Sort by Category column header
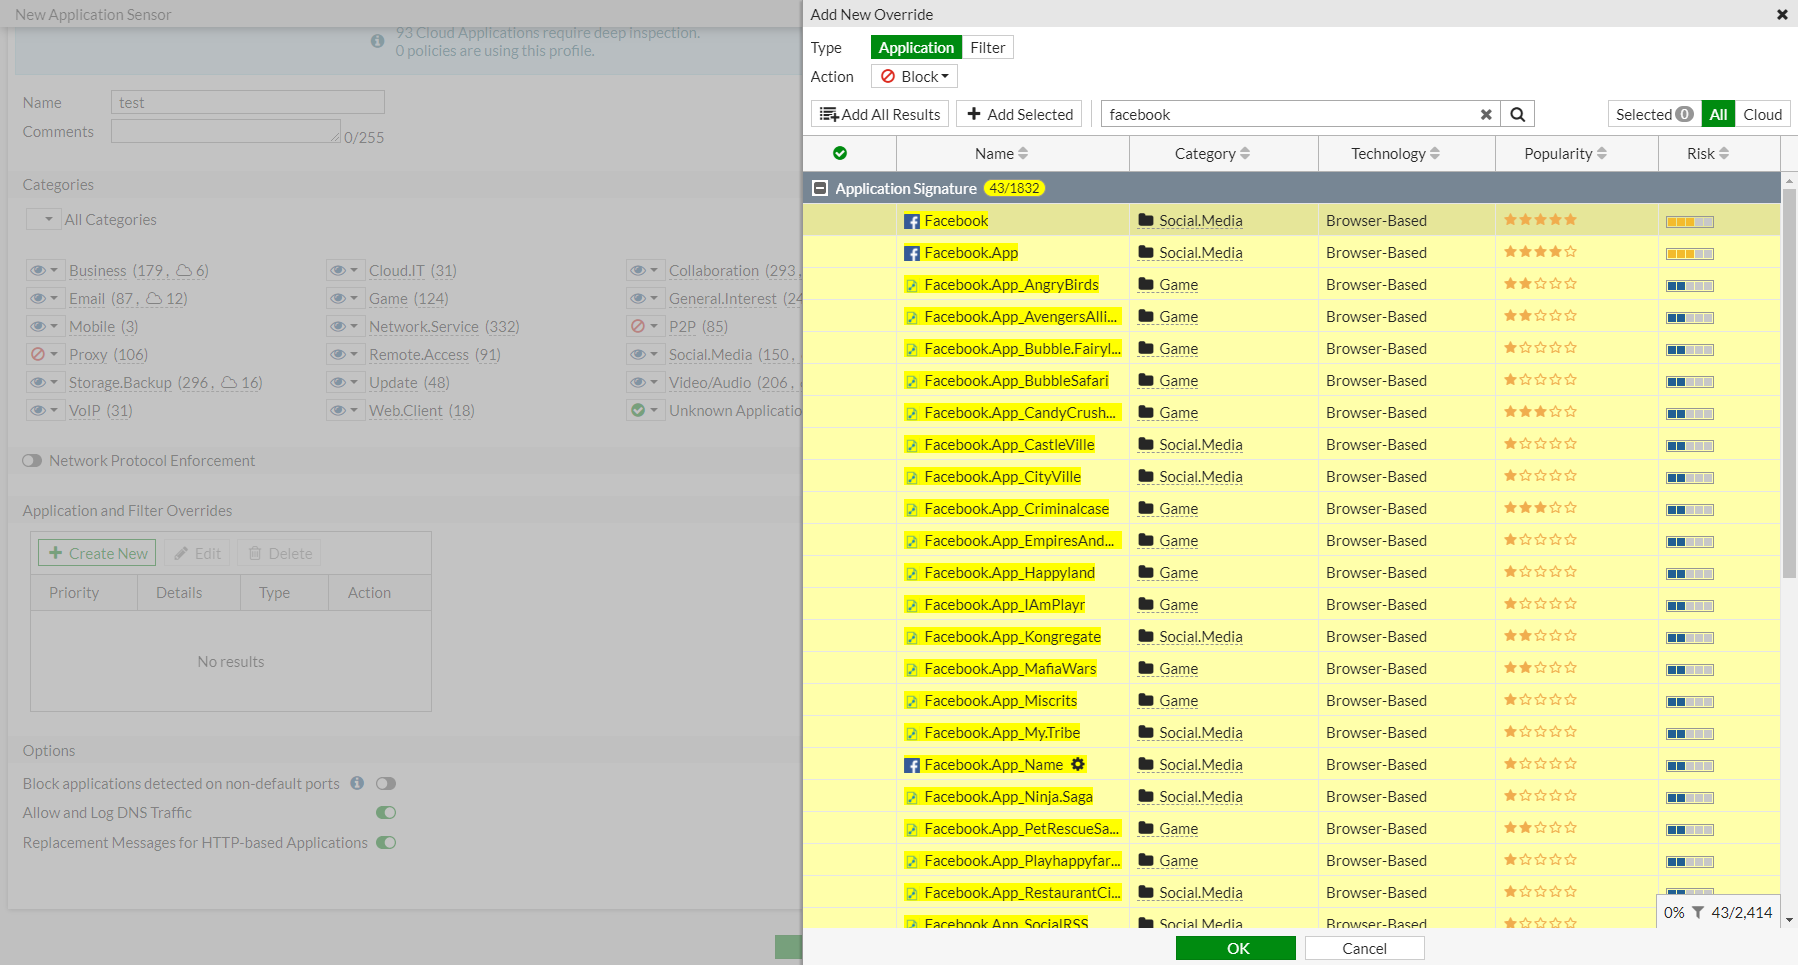 point(1223,153)
